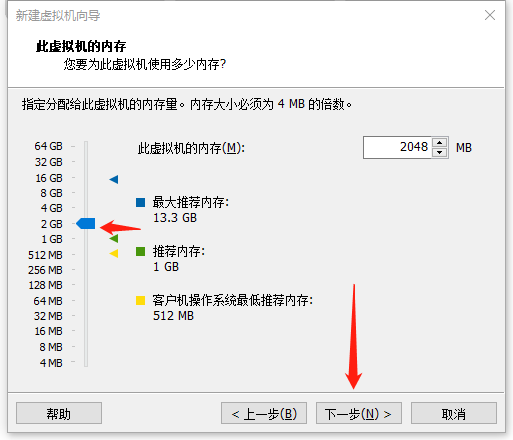Click yellow square legend for 客户机操作系统最低推荐内存

click(140, 300)
